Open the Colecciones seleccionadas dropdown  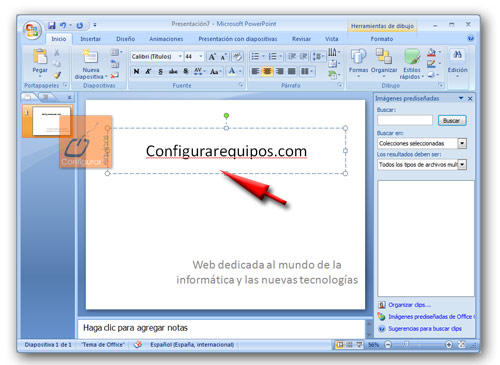(x=462, y=143)
